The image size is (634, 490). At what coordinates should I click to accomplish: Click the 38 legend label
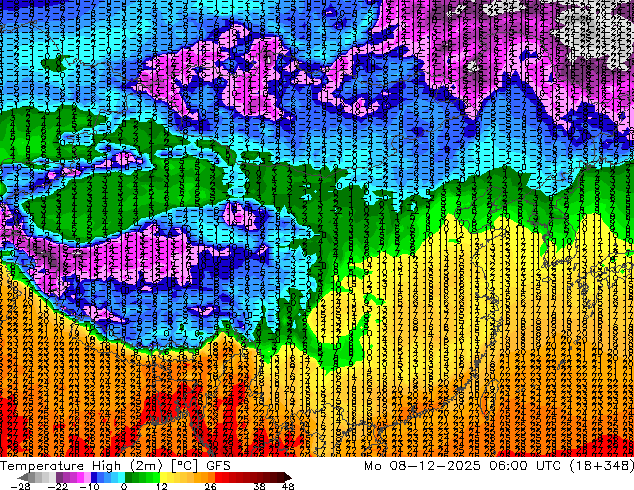click(259, 486)
